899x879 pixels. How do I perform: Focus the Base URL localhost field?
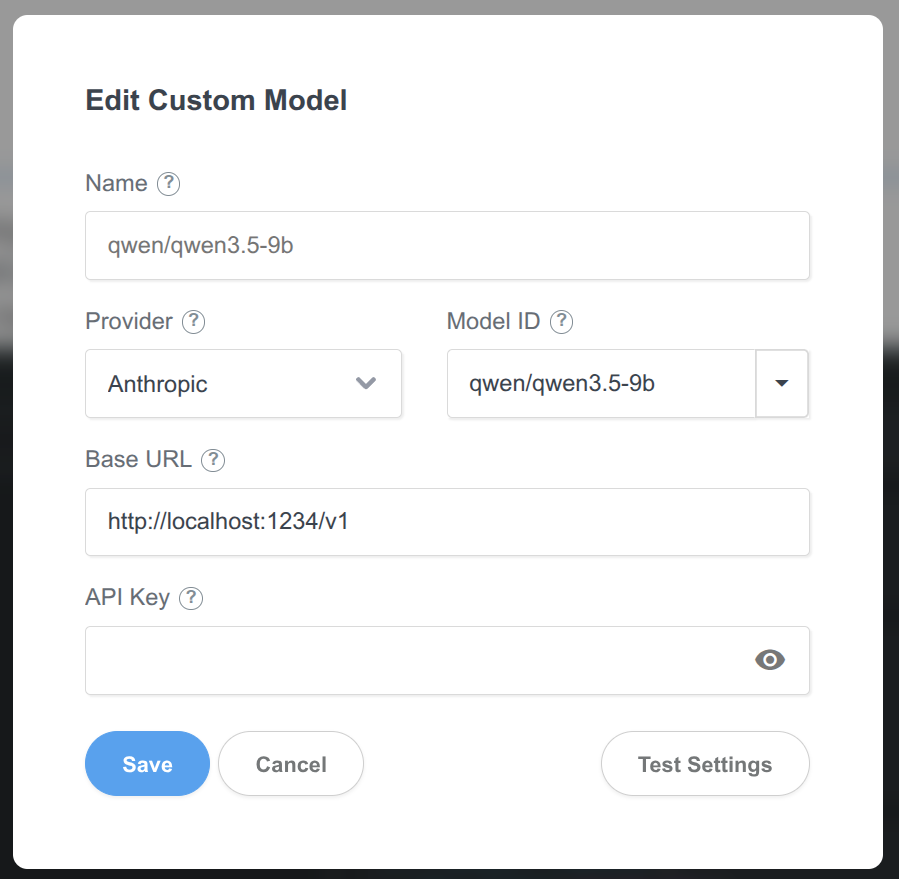coord(447,522)
